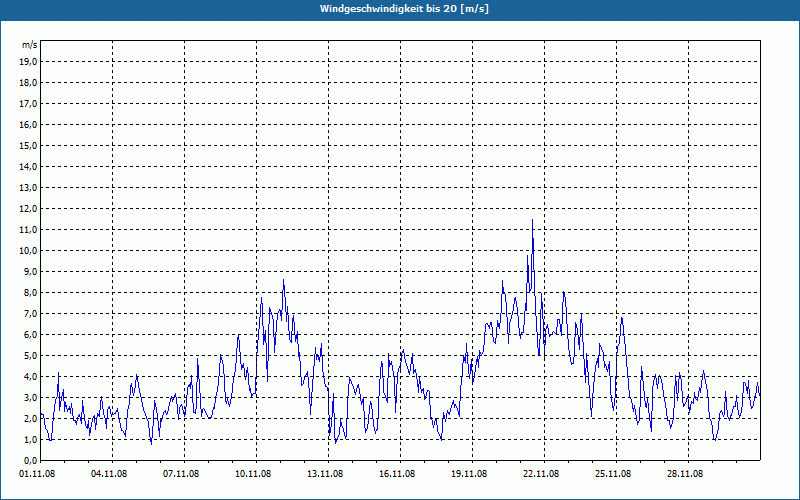
Task: Click the 4,0 y-axis label
Action: coord(30,377)
